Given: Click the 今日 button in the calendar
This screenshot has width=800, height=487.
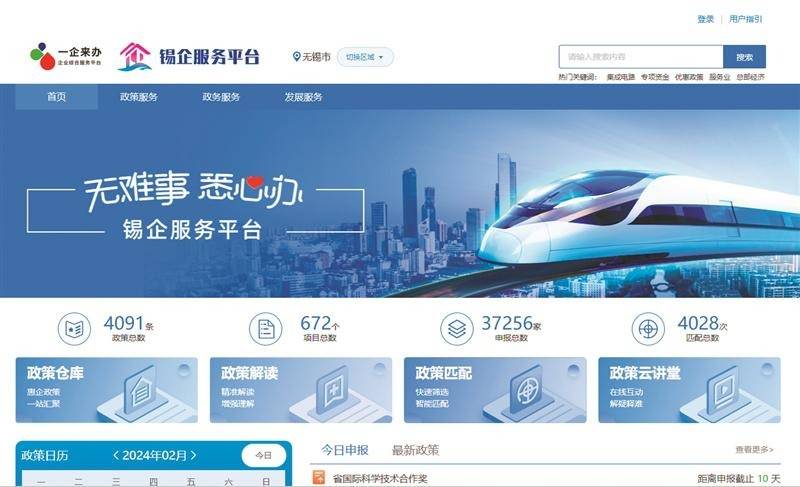Looking at the screenshot, I should pyautogui.click(x=263, y=455).
